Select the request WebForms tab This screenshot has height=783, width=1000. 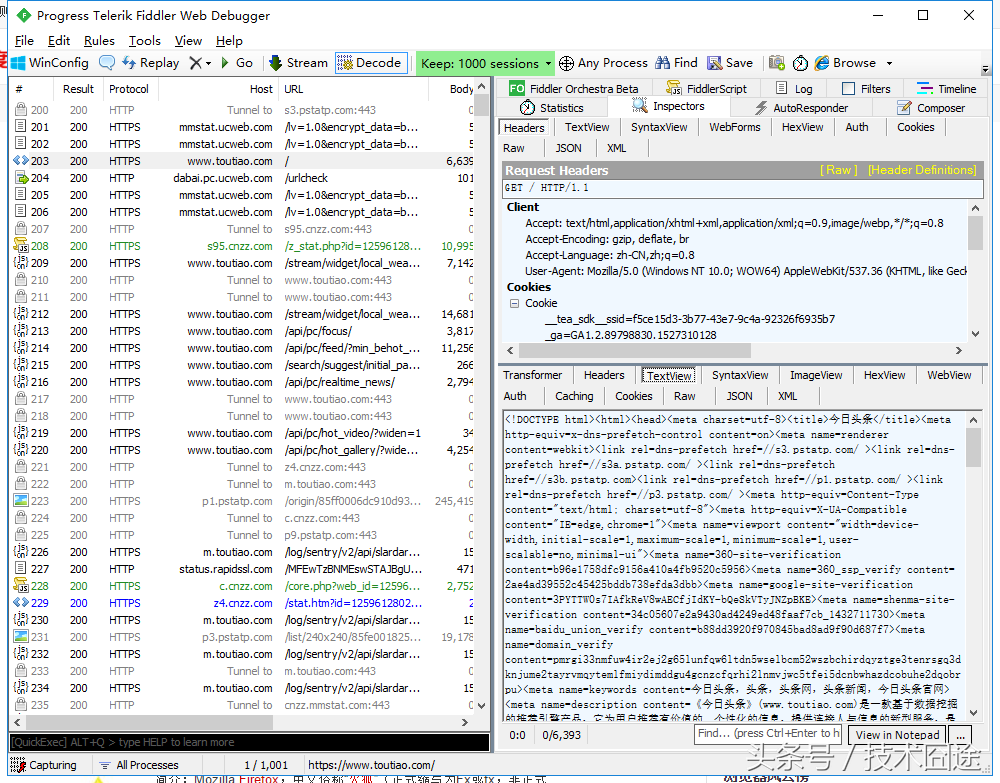click(735, 127)
